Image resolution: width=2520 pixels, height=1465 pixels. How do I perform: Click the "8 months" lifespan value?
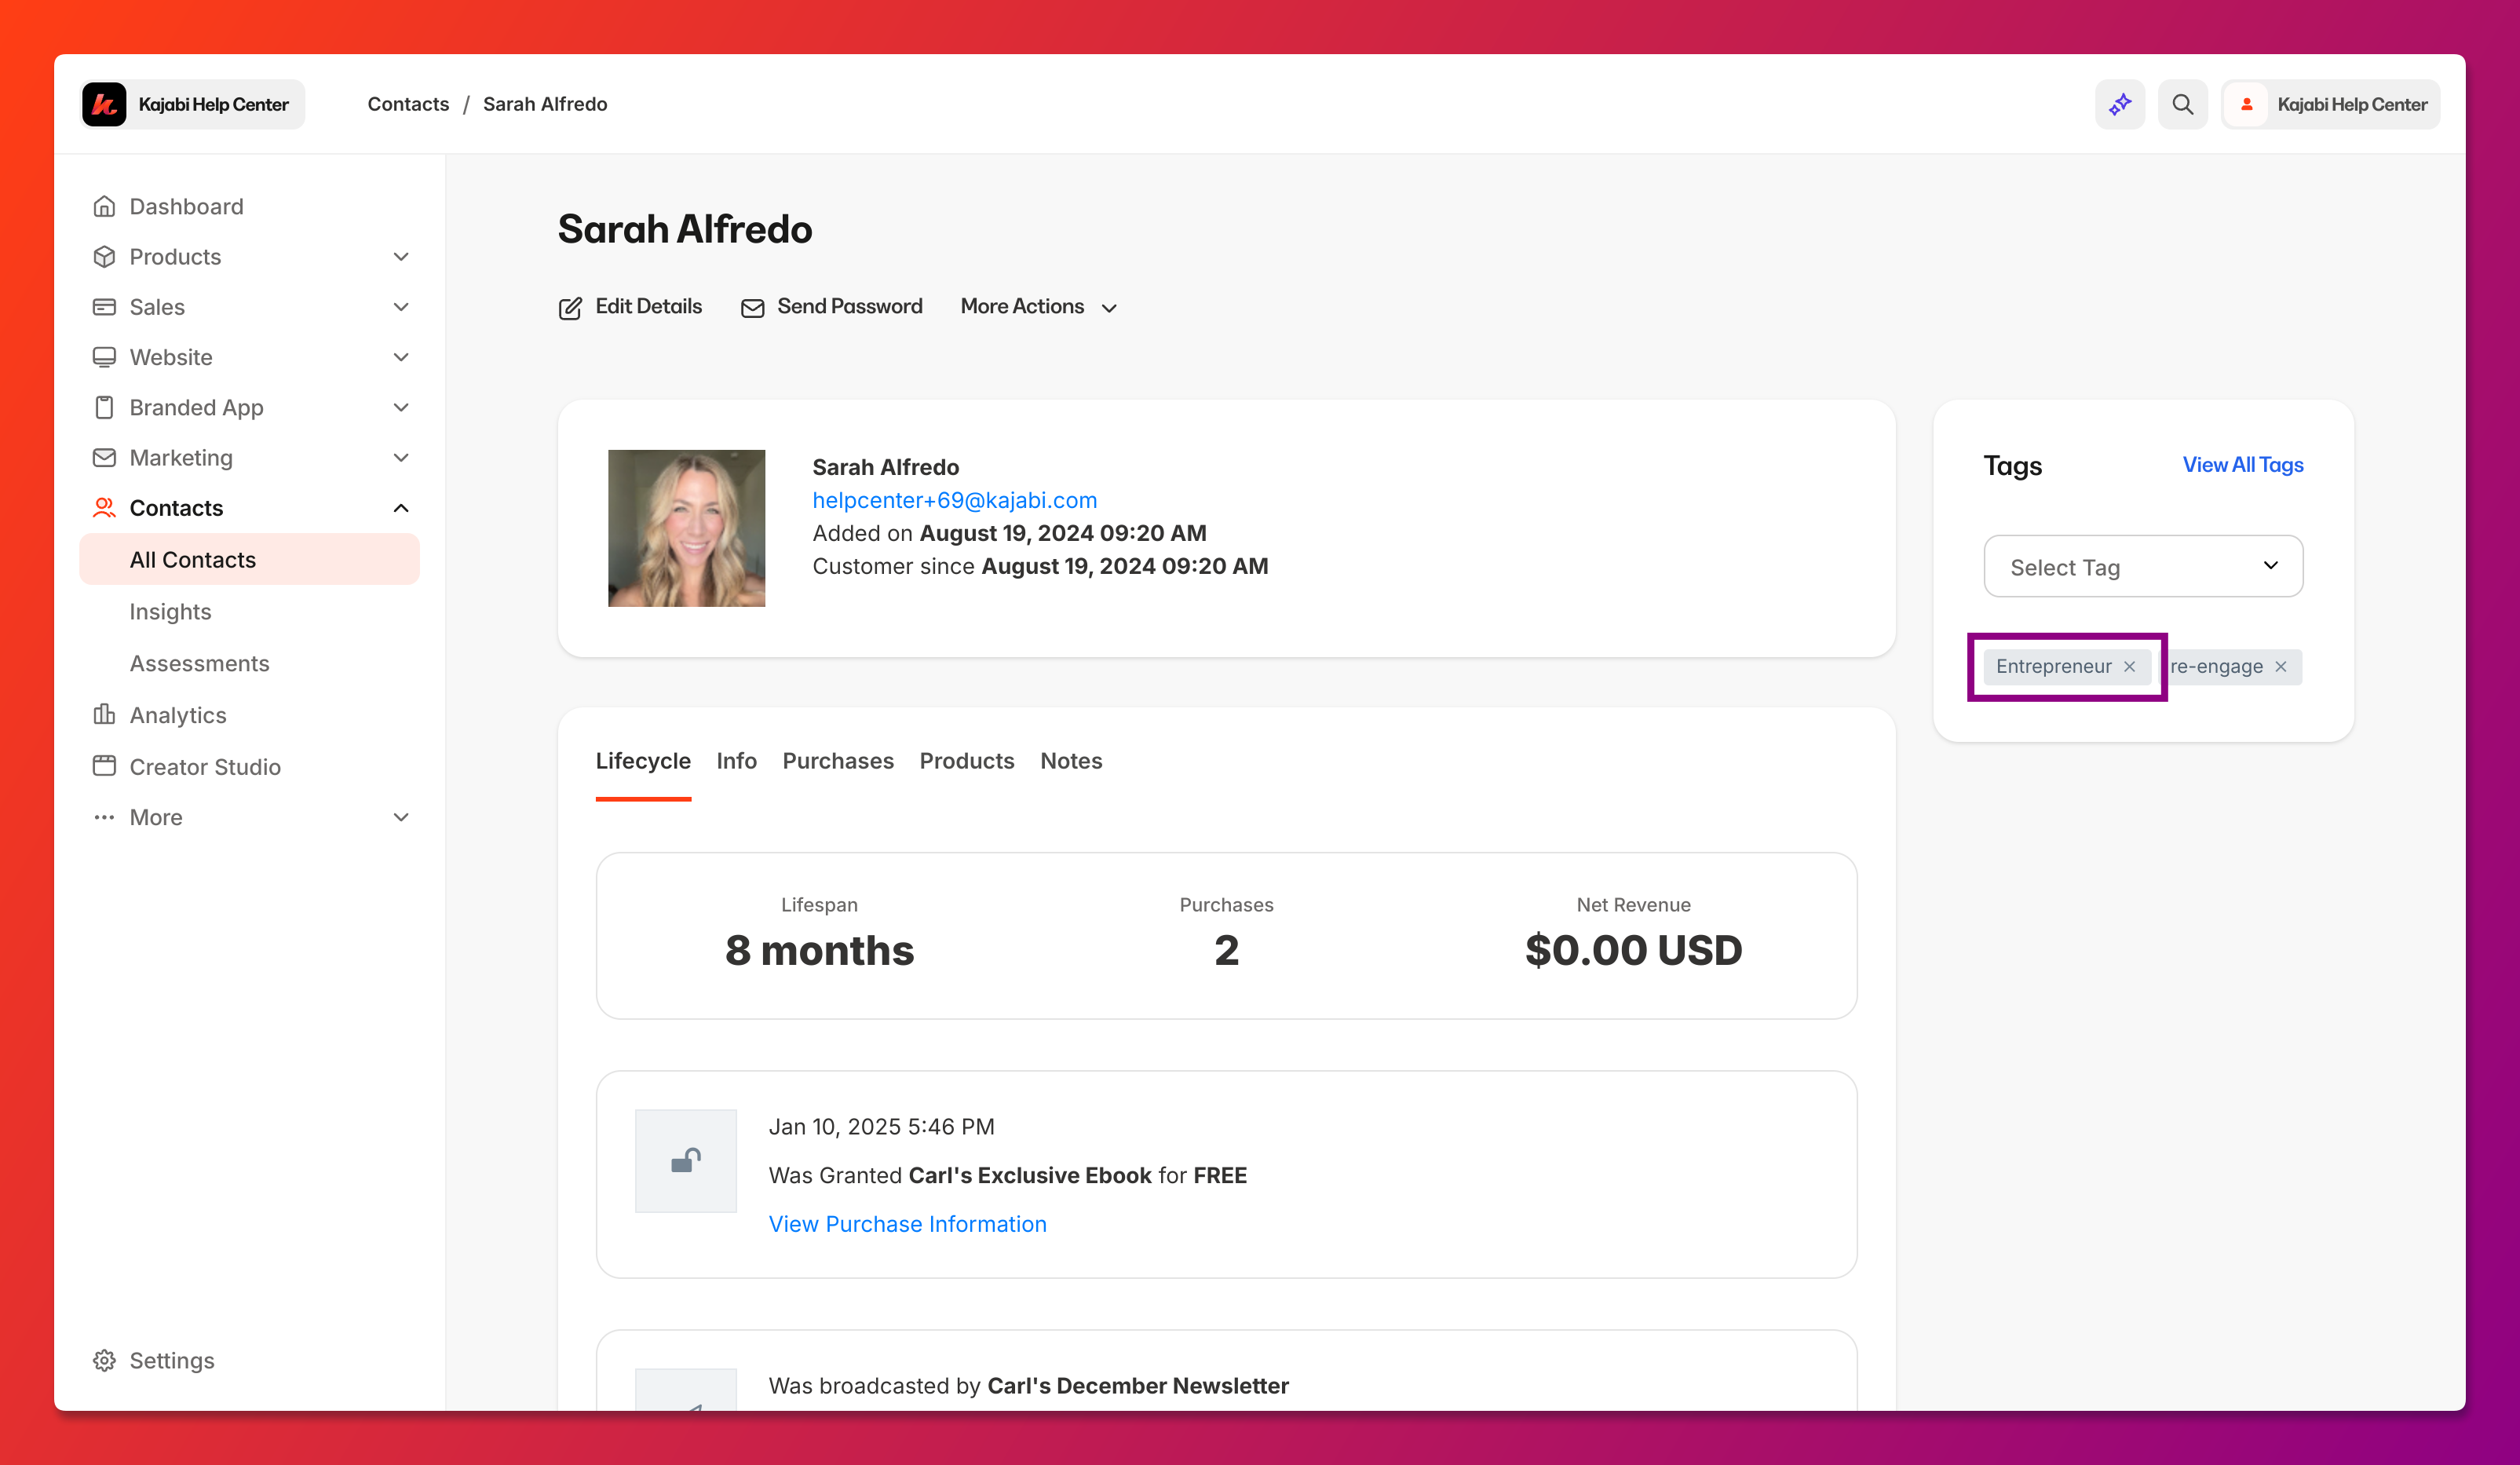(x=819, y=950)
